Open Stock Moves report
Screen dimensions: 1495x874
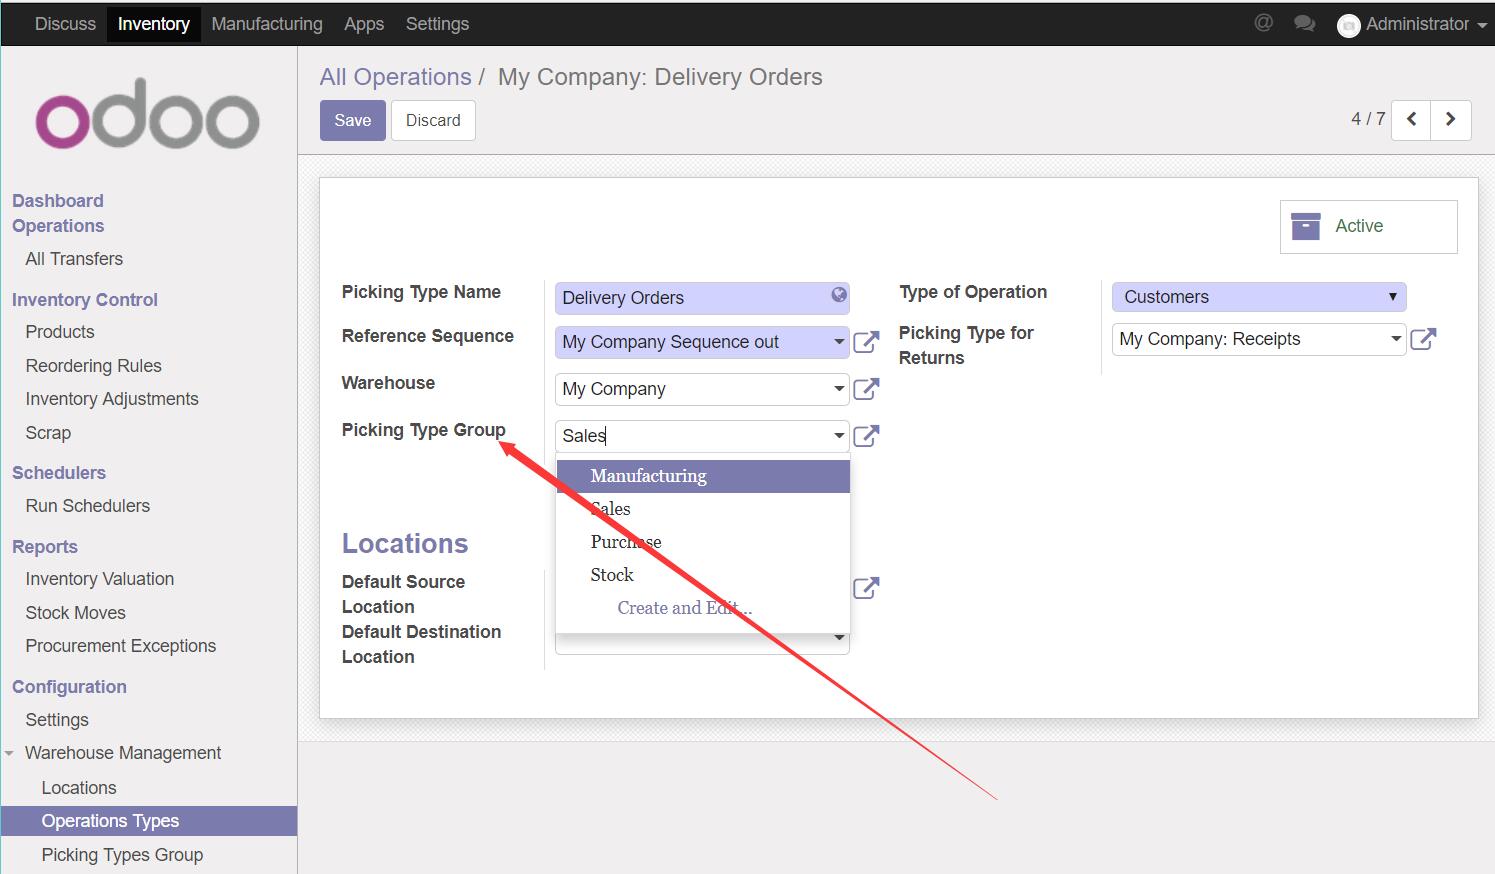76,613
